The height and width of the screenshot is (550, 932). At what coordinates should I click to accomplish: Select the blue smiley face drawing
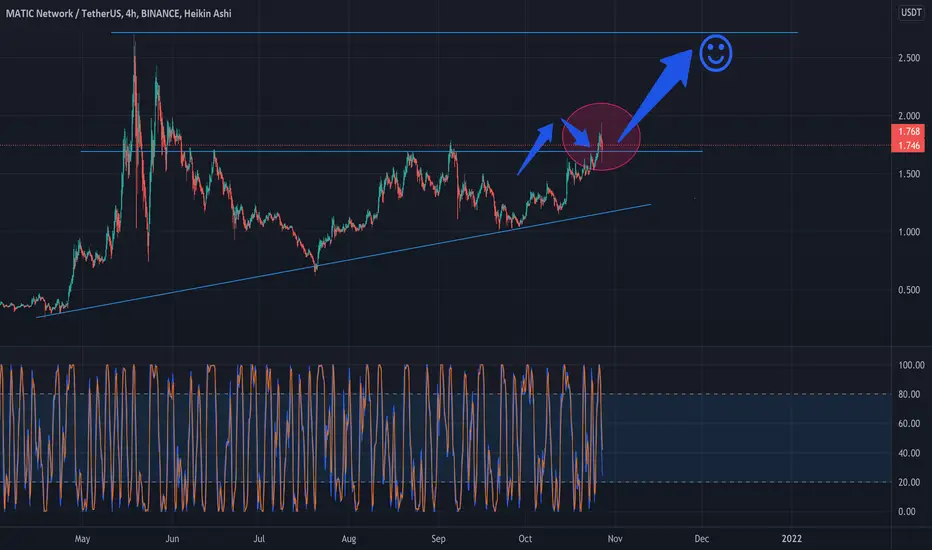coord(716,54)
